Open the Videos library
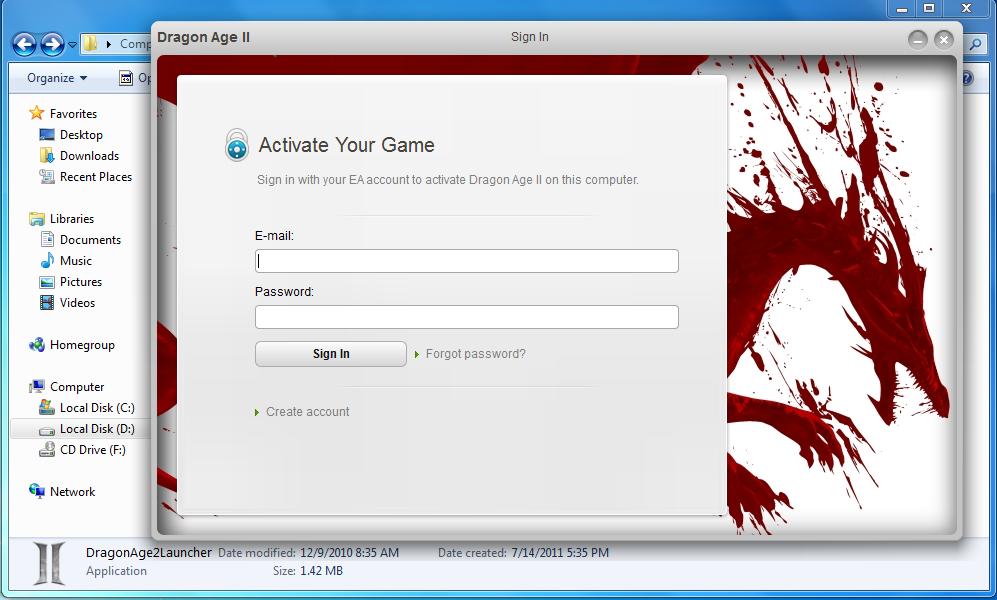997x600 pixels. point(77,303)
